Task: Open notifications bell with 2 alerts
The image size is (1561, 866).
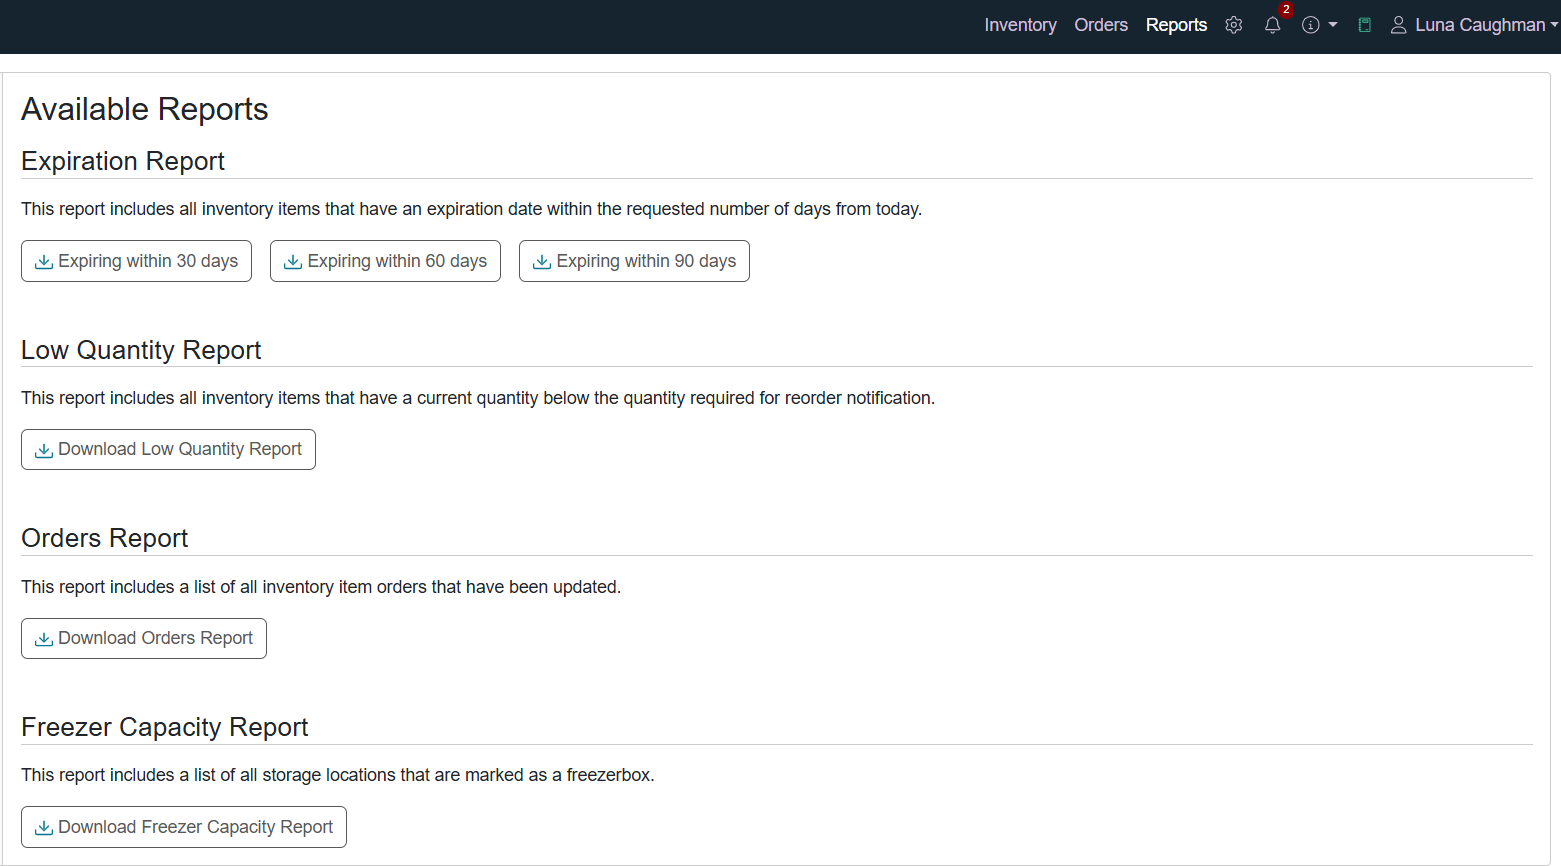Action: [1272, 26]
